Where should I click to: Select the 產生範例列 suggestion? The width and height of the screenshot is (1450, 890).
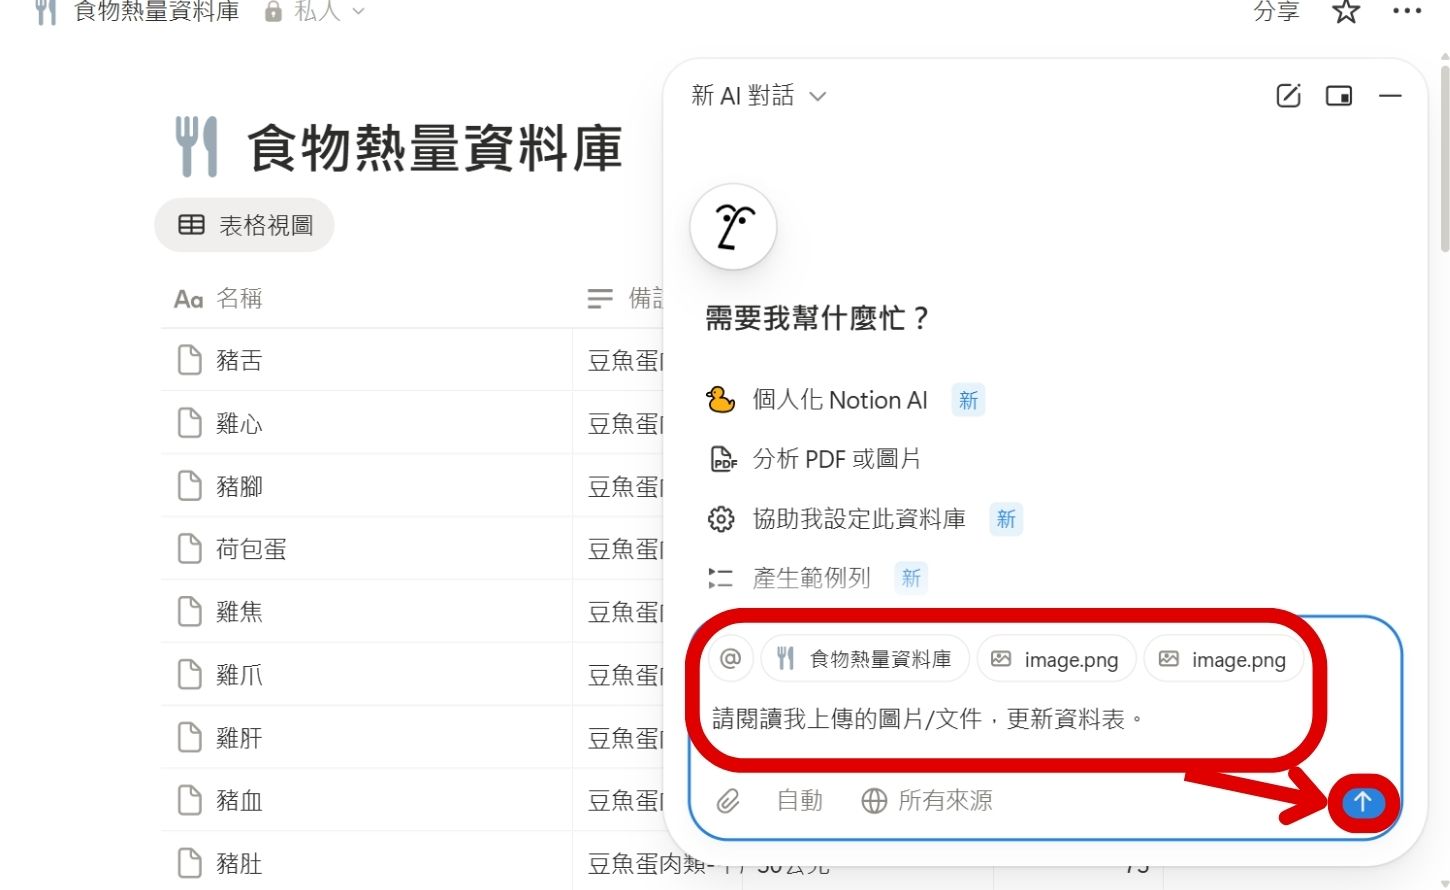(812, 577)
